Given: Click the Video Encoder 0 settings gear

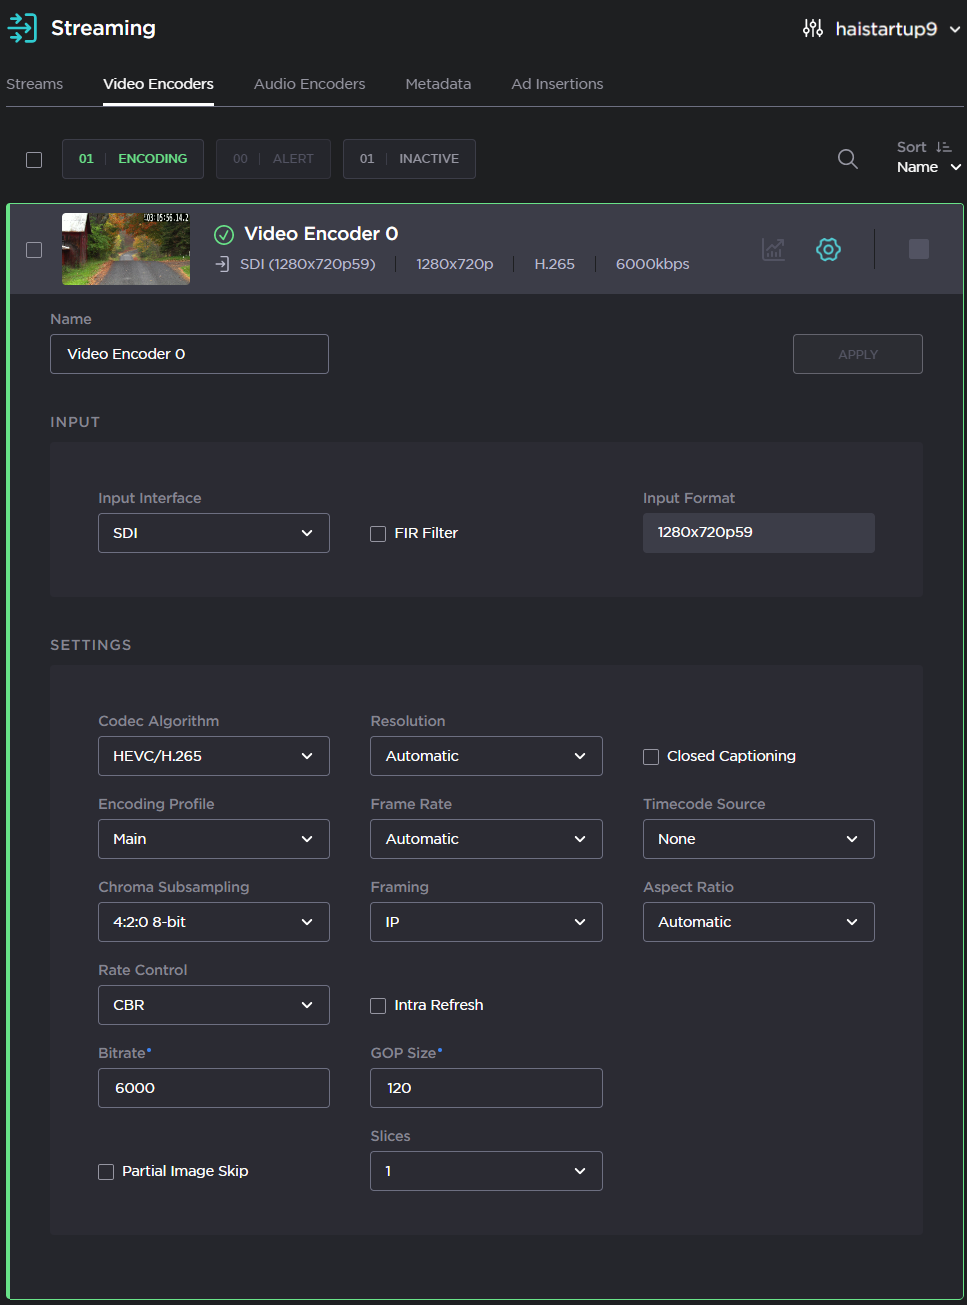Looking at the screenshot, I should 828,249.
